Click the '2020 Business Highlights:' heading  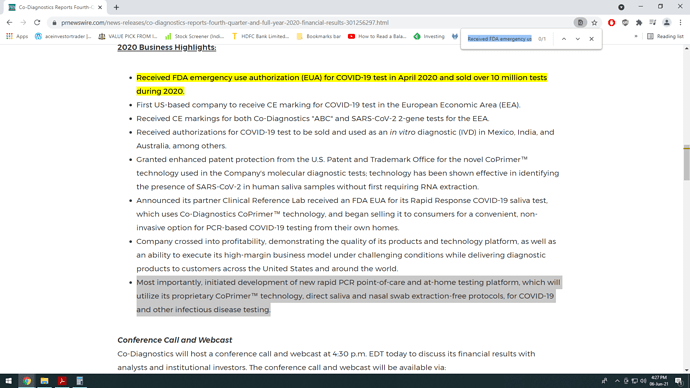pyautogui.click(x=167, y=47)
